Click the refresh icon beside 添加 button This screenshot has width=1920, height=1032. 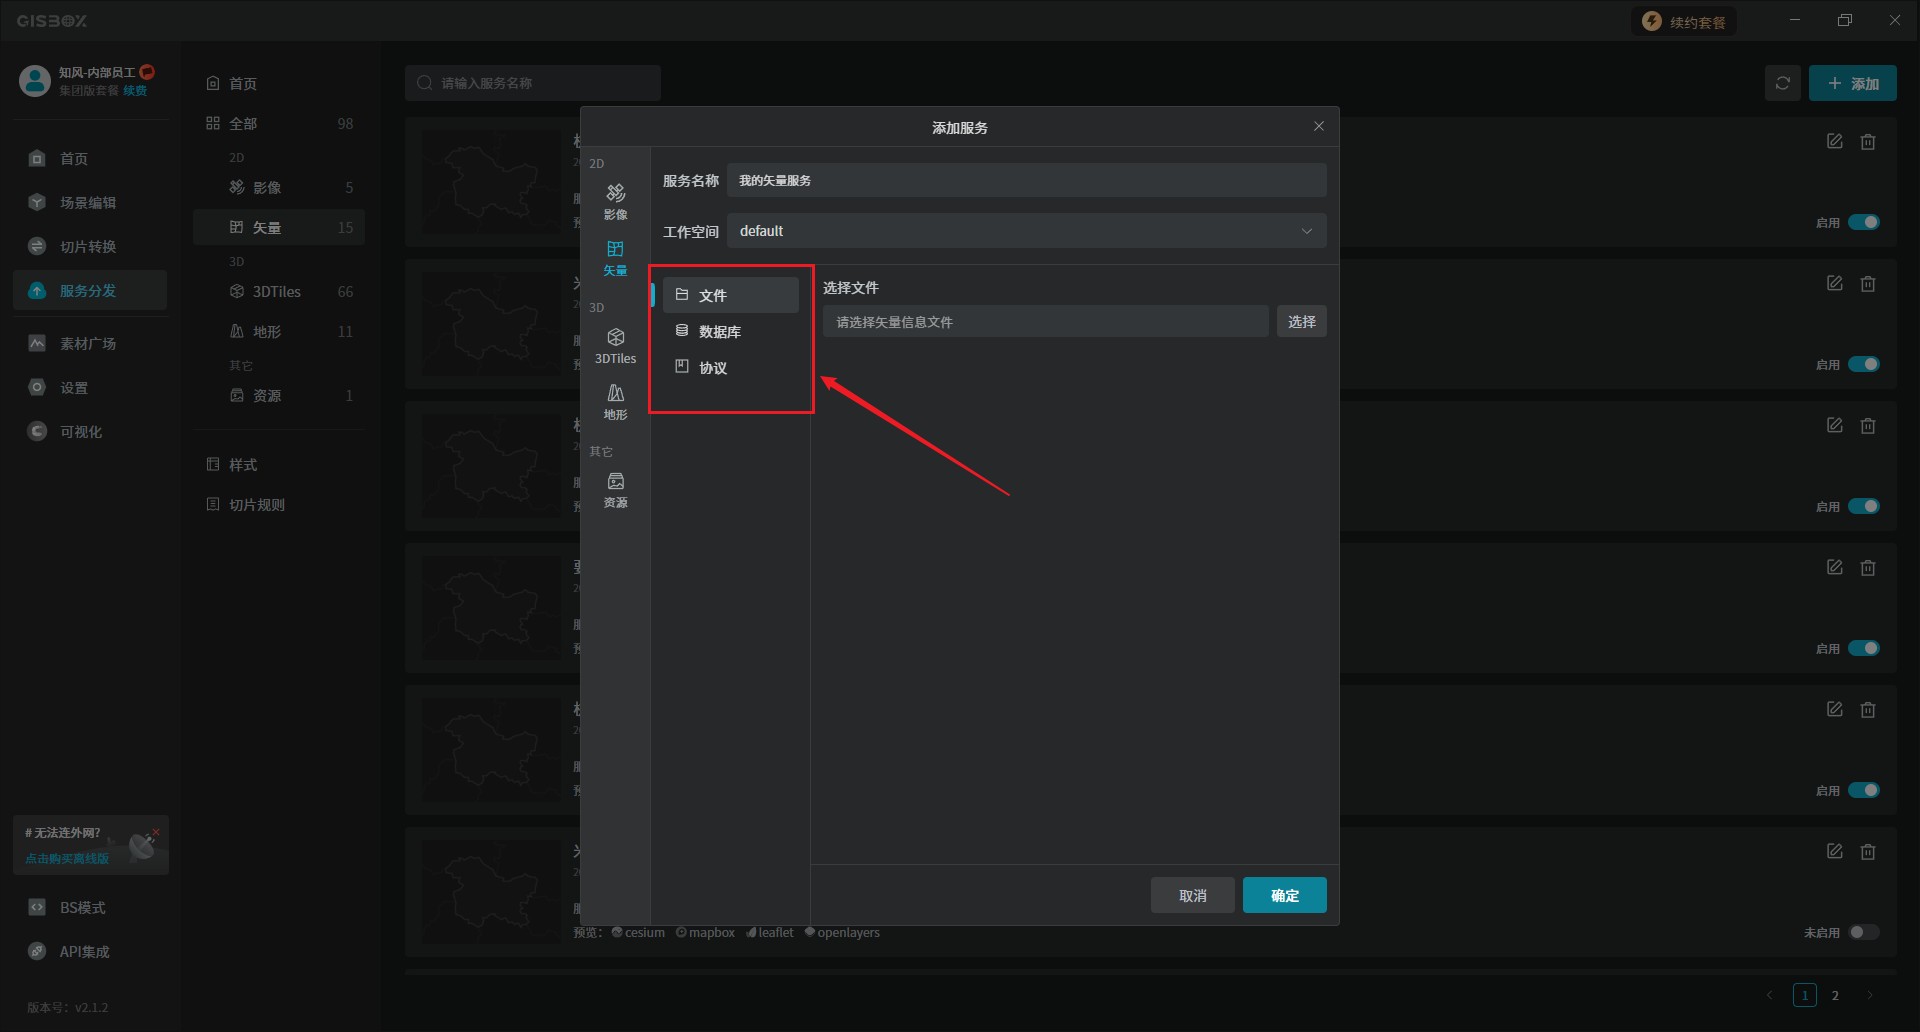point(1782,84)
